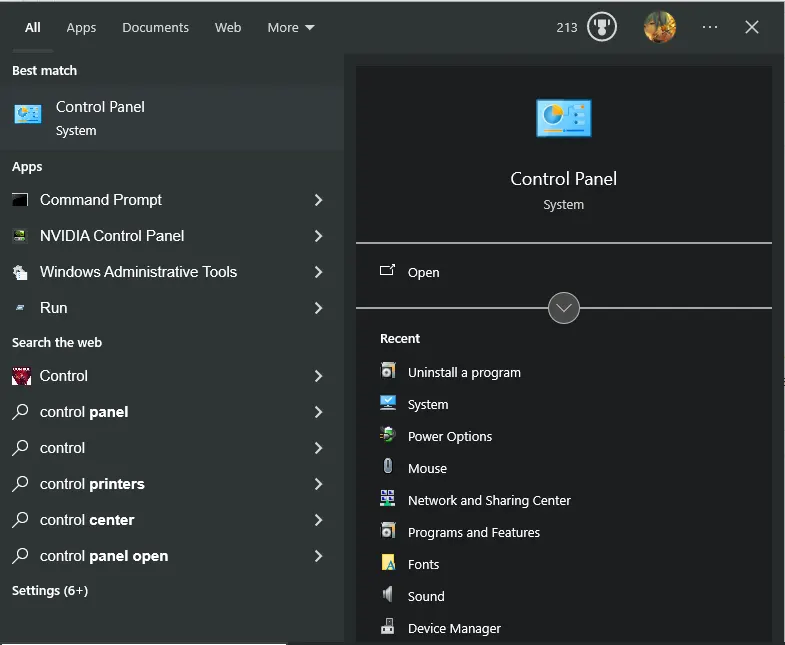
Task: Click the rewards trophy badge icon
Action: tap(602, 27)
